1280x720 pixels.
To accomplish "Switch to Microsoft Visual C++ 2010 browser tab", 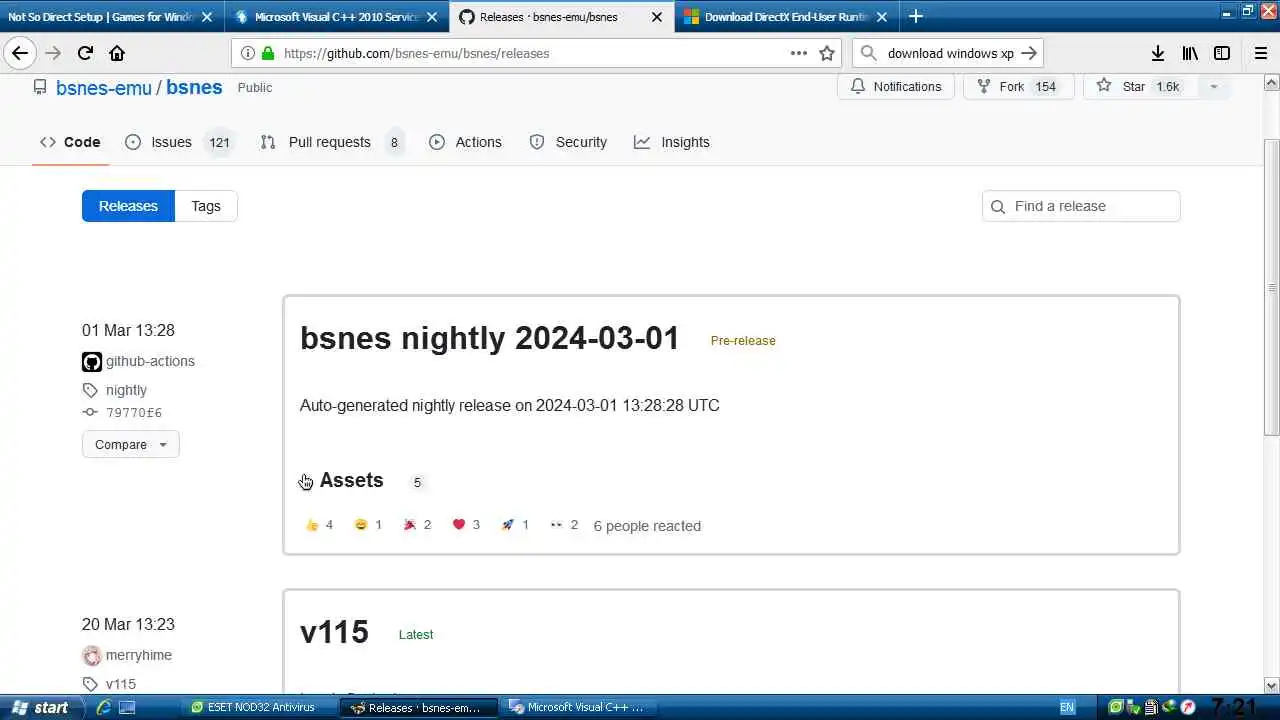I will 336,17.
